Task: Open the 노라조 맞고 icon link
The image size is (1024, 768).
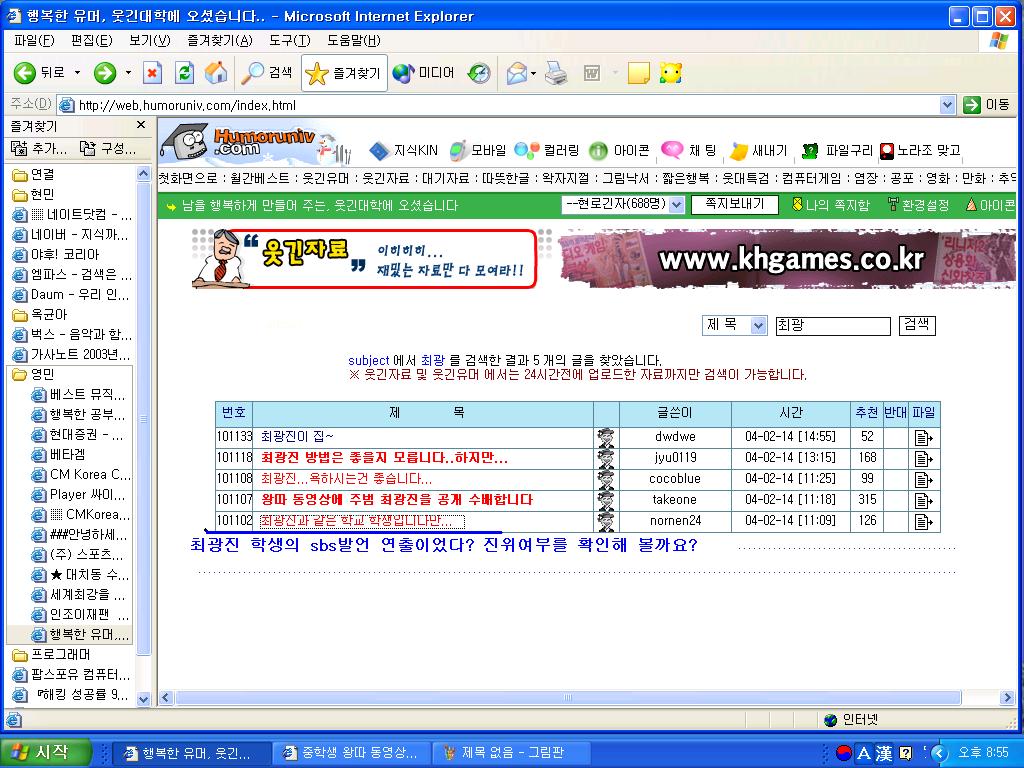Action: click(920, 151)
